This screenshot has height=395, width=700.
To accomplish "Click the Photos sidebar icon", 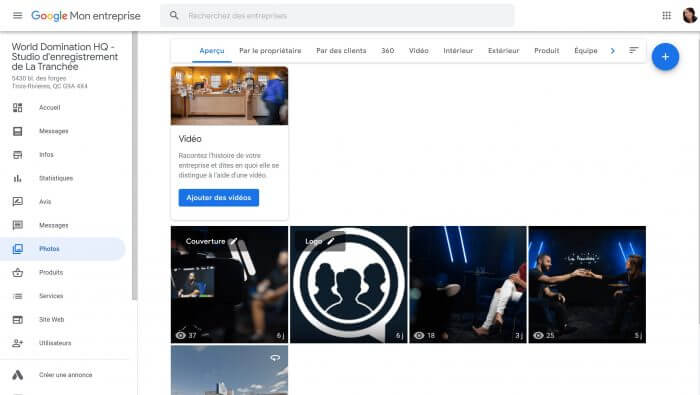I will pos(17,249).
